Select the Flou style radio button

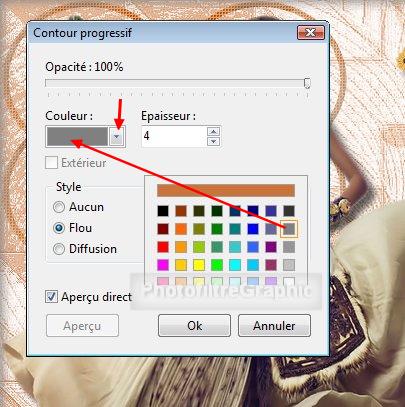pyautogui.click(x=59, y=228)
